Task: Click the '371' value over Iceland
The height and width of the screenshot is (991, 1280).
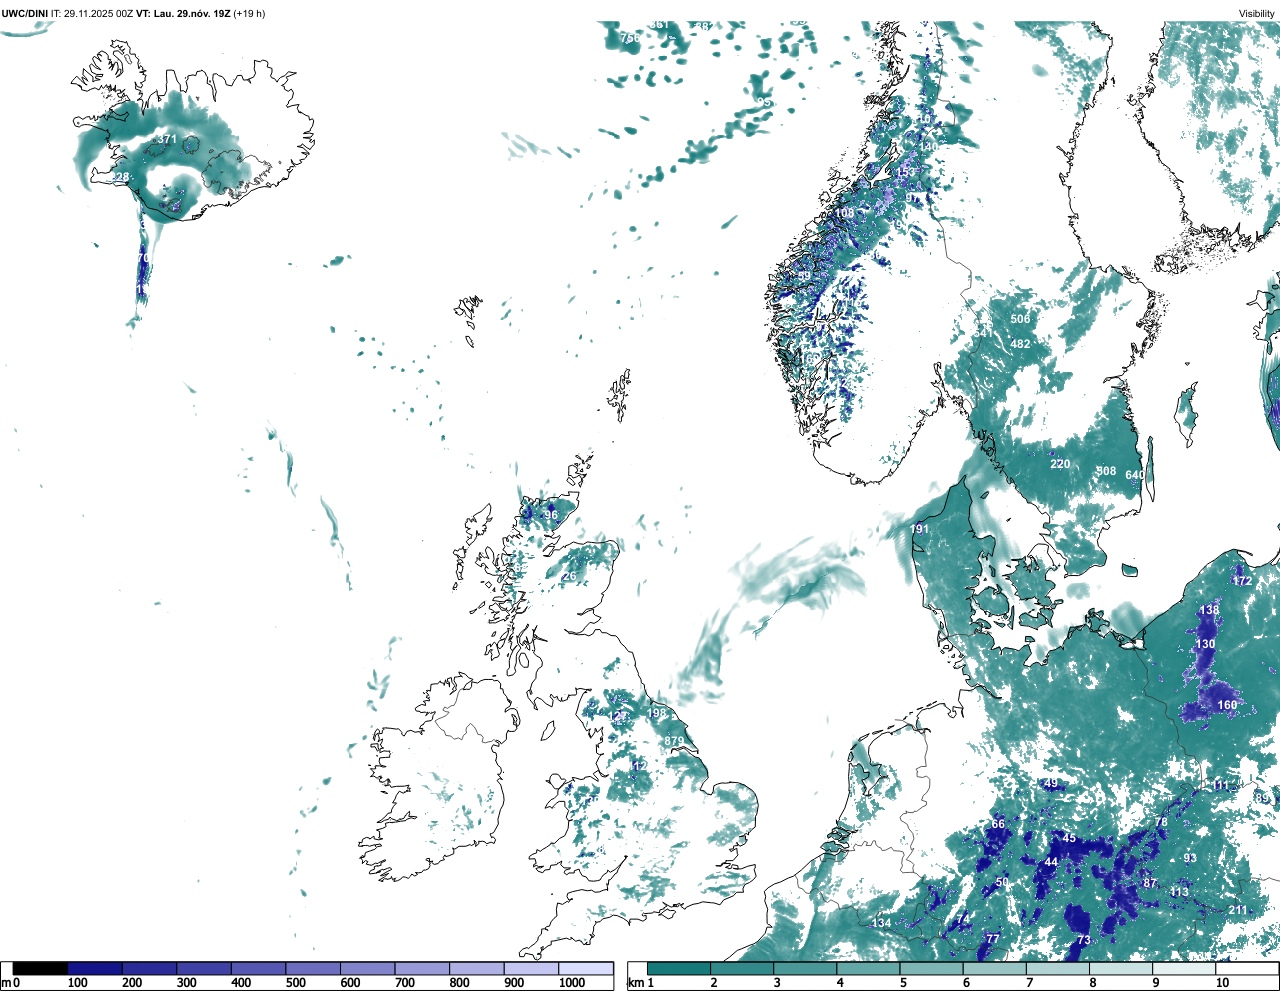Action: point(167,140)
